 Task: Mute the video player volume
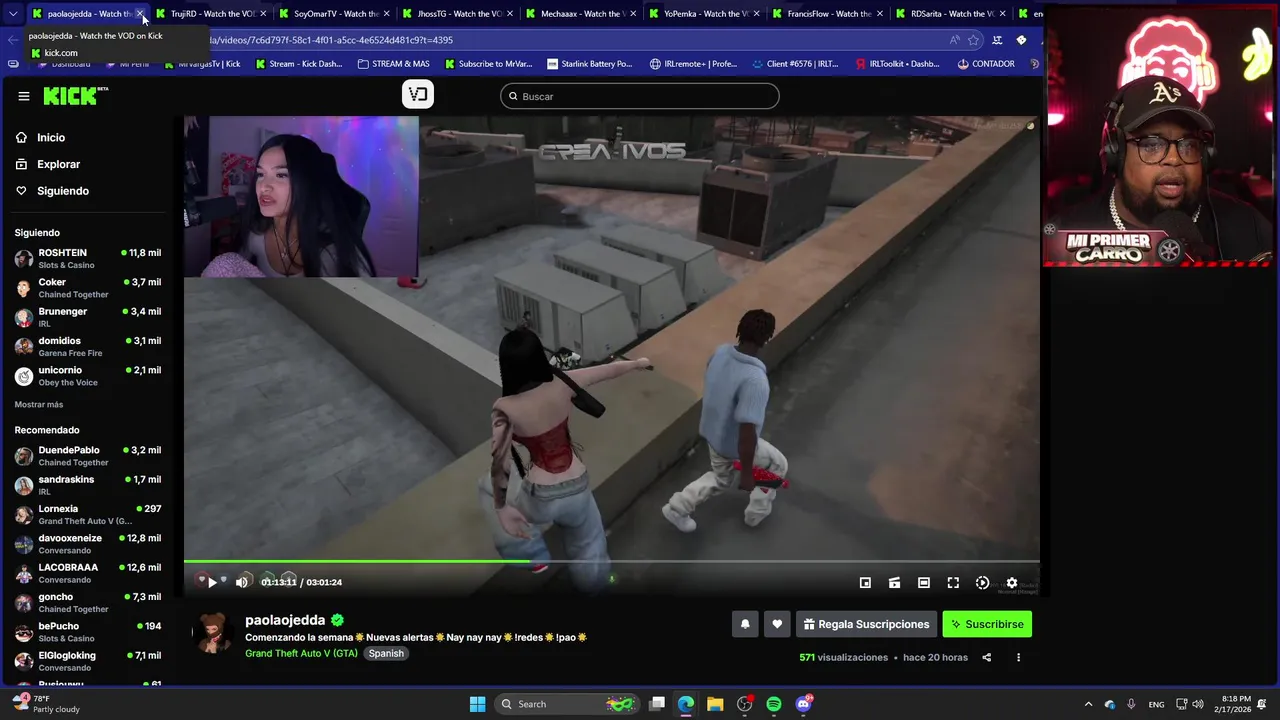click(241, 582)
